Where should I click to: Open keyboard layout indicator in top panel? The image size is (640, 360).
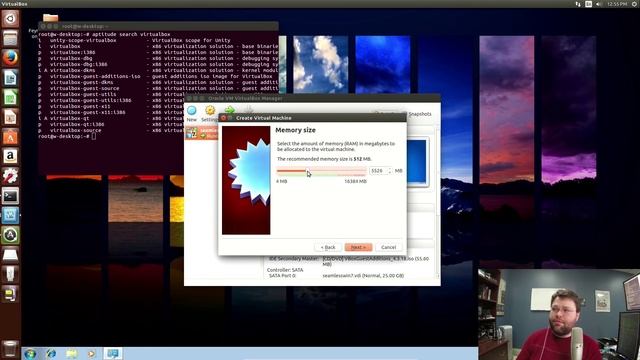pyautogui.click(x=588, y=4)
